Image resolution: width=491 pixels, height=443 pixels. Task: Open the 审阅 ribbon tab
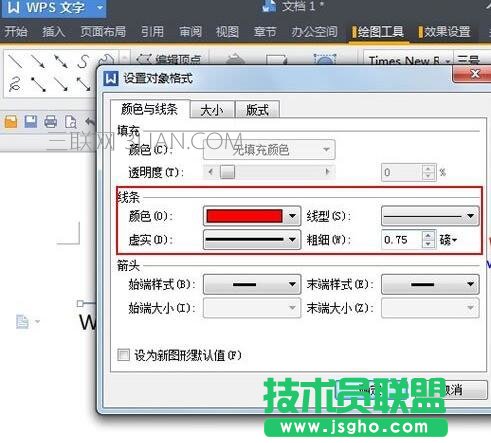point(190,32)
